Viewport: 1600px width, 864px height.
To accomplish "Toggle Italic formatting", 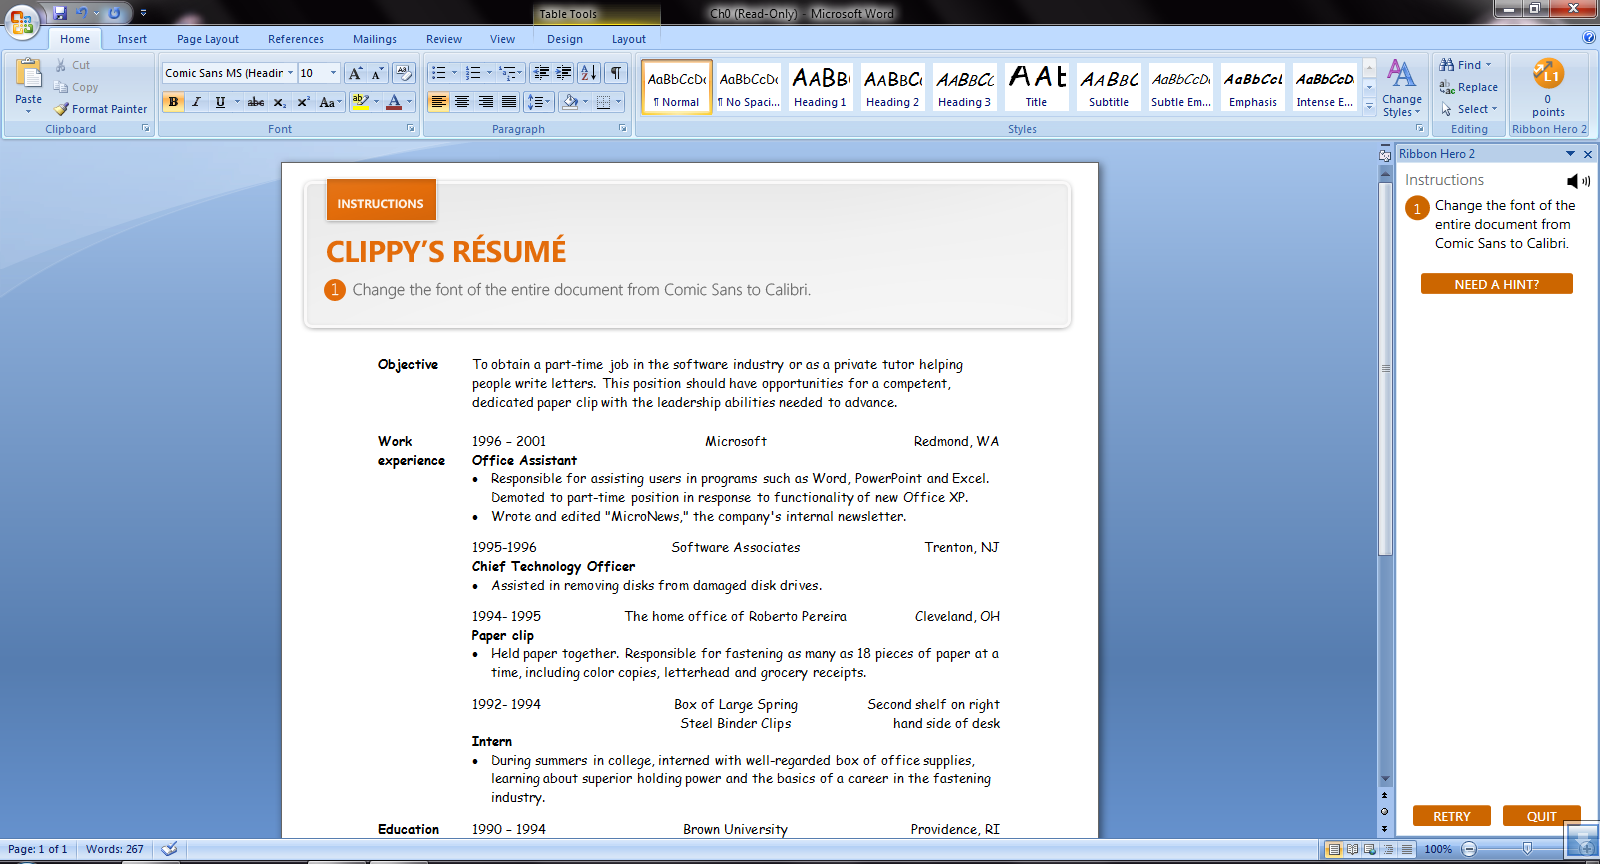I will [196, 102].
